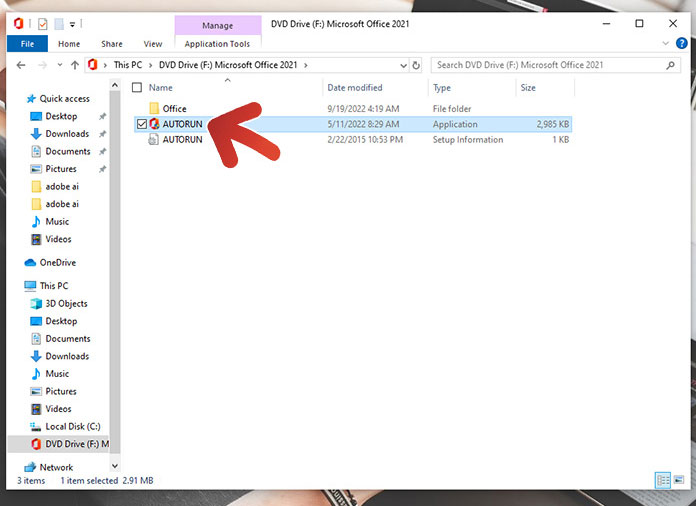Uncheck the AUTORUN application checkbox
Screen dimensions: 696x506
142,124
